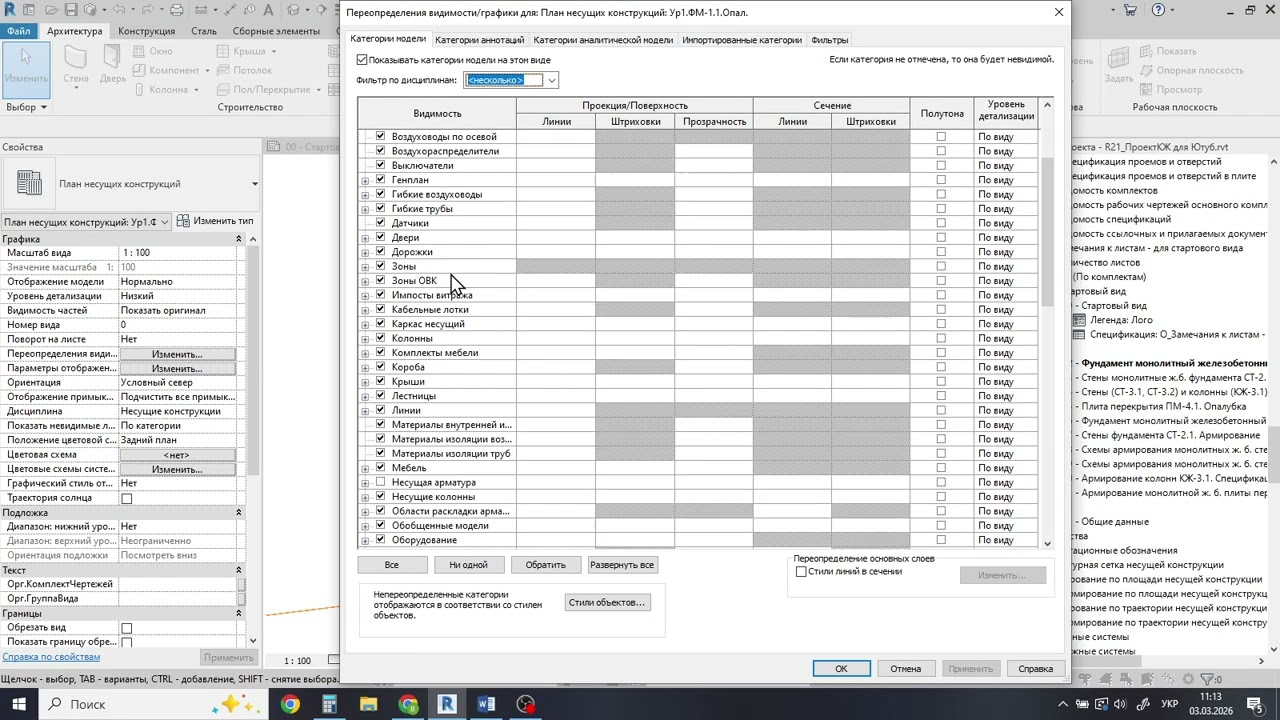The image size is (1280, 720).
Task: Redo the action in the quick access toolbar
Action: point(147,10)
